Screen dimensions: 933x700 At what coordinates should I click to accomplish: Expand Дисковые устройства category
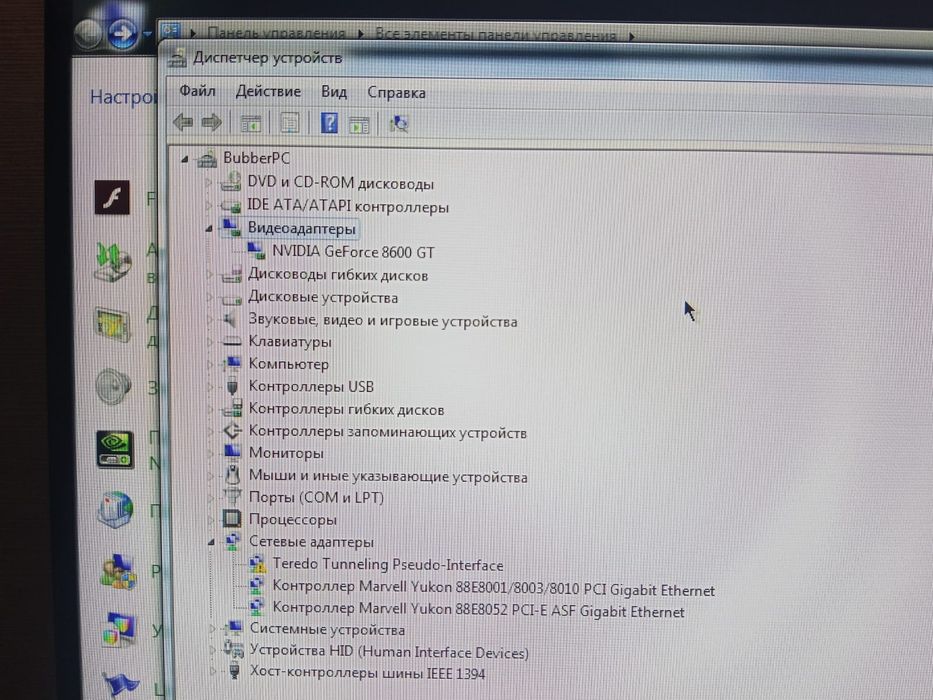(x=209, y=296)
